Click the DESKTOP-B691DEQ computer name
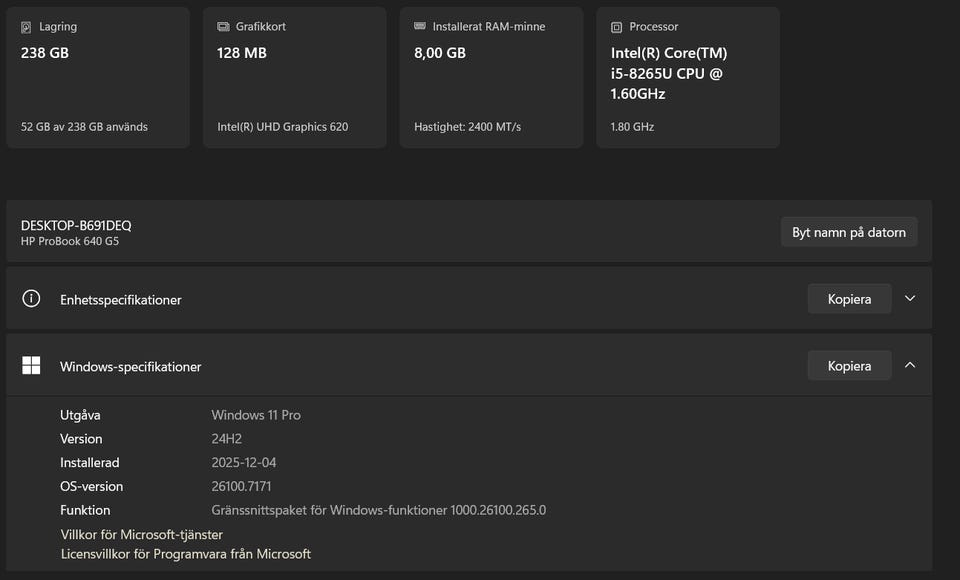The image size is (960, 580). click(x=76, y=225)
